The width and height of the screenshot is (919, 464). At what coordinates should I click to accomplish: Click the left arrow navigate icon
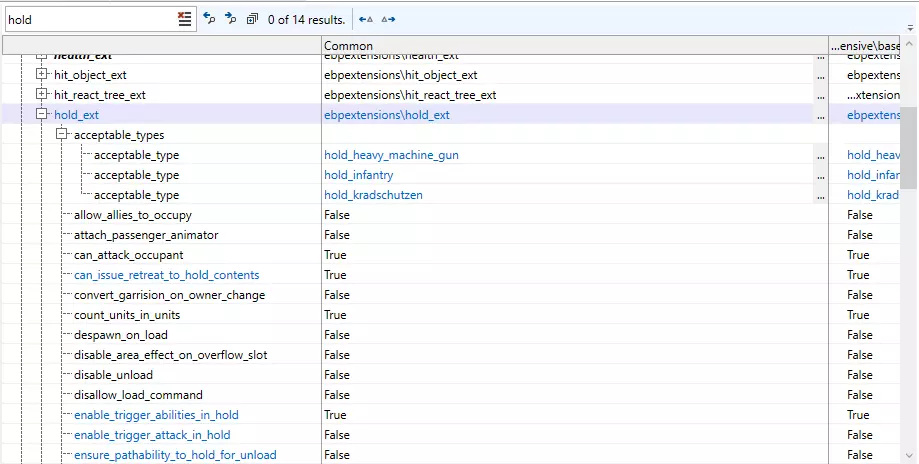pos(366,19)
